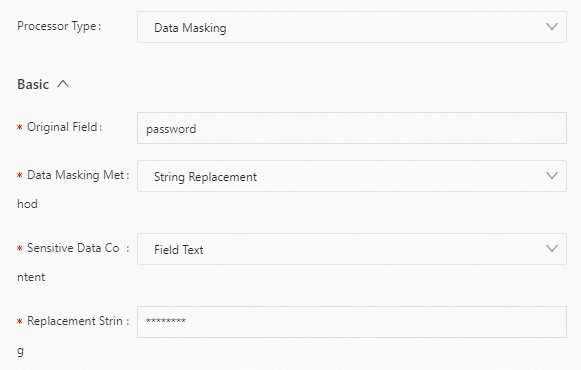
Task: Focus the Original Field input box
Action: 352,128
